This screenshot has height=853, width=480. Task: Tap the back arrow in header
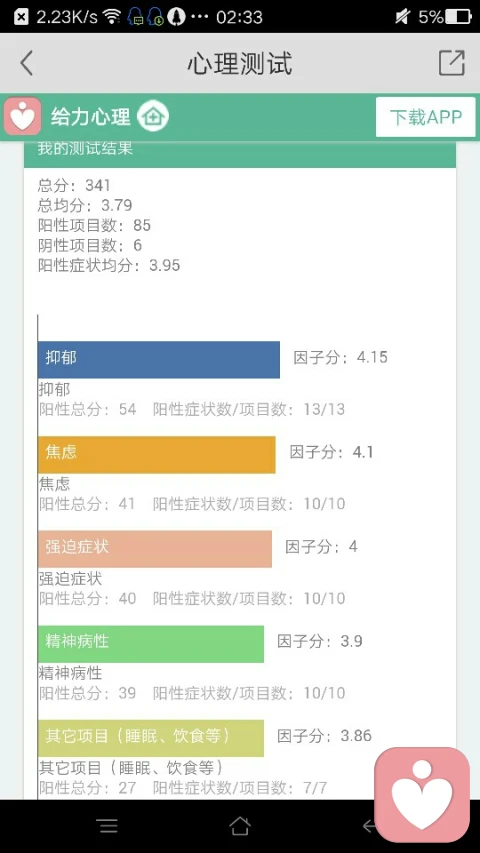27,63
